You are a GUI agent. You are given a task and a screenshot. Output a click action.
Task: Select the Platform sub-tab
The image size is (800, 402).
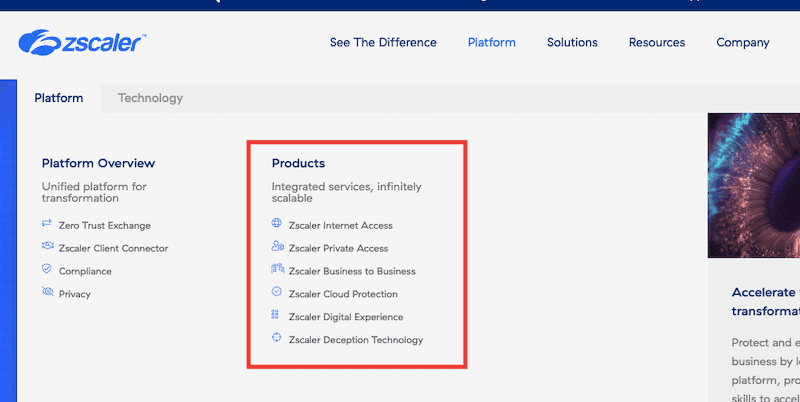[59, 98]
